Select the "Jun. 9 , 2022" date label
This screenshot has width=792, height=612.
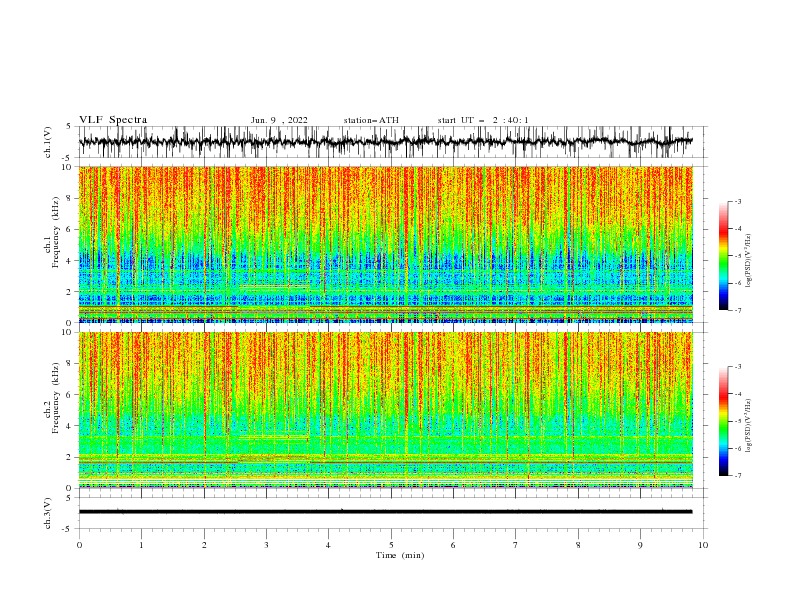279,120
